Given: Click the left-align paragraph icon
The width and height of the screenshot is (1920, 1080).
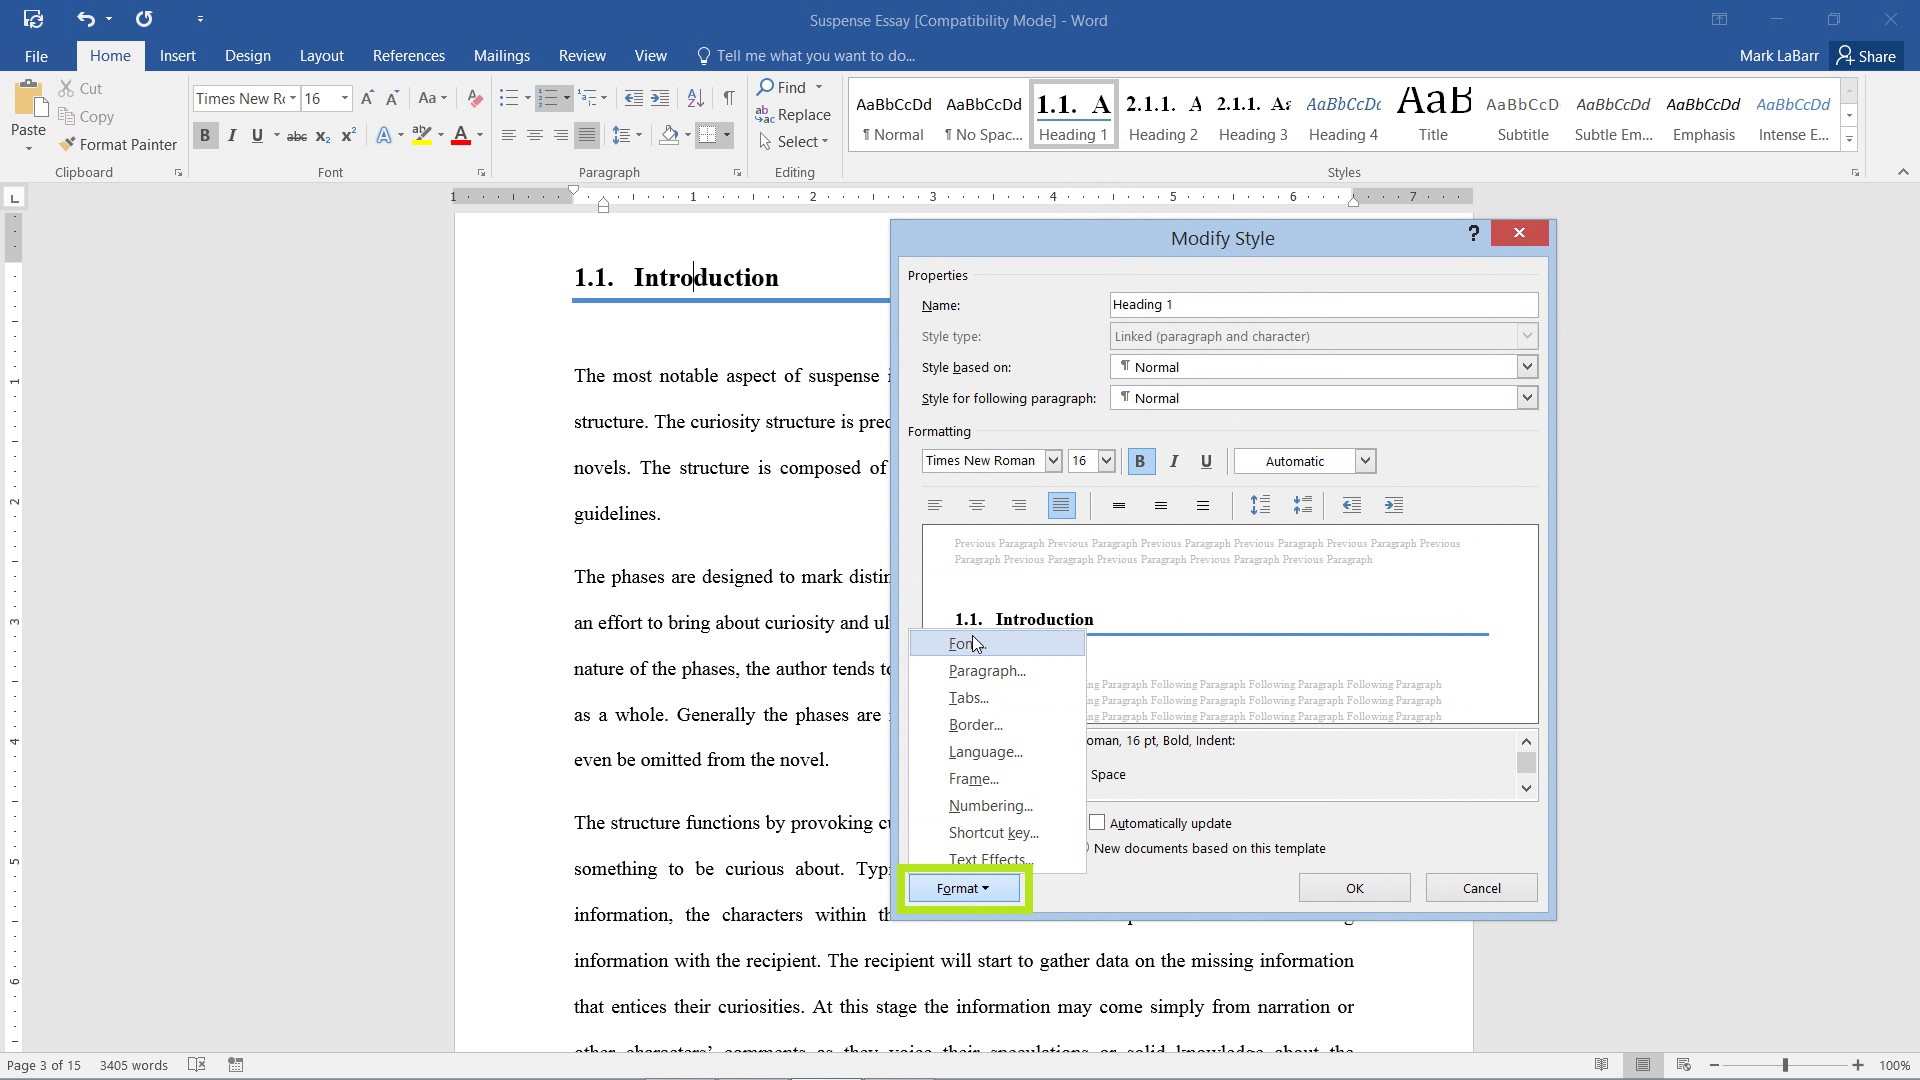Looking at the screenshot, I should coord(934,506).
